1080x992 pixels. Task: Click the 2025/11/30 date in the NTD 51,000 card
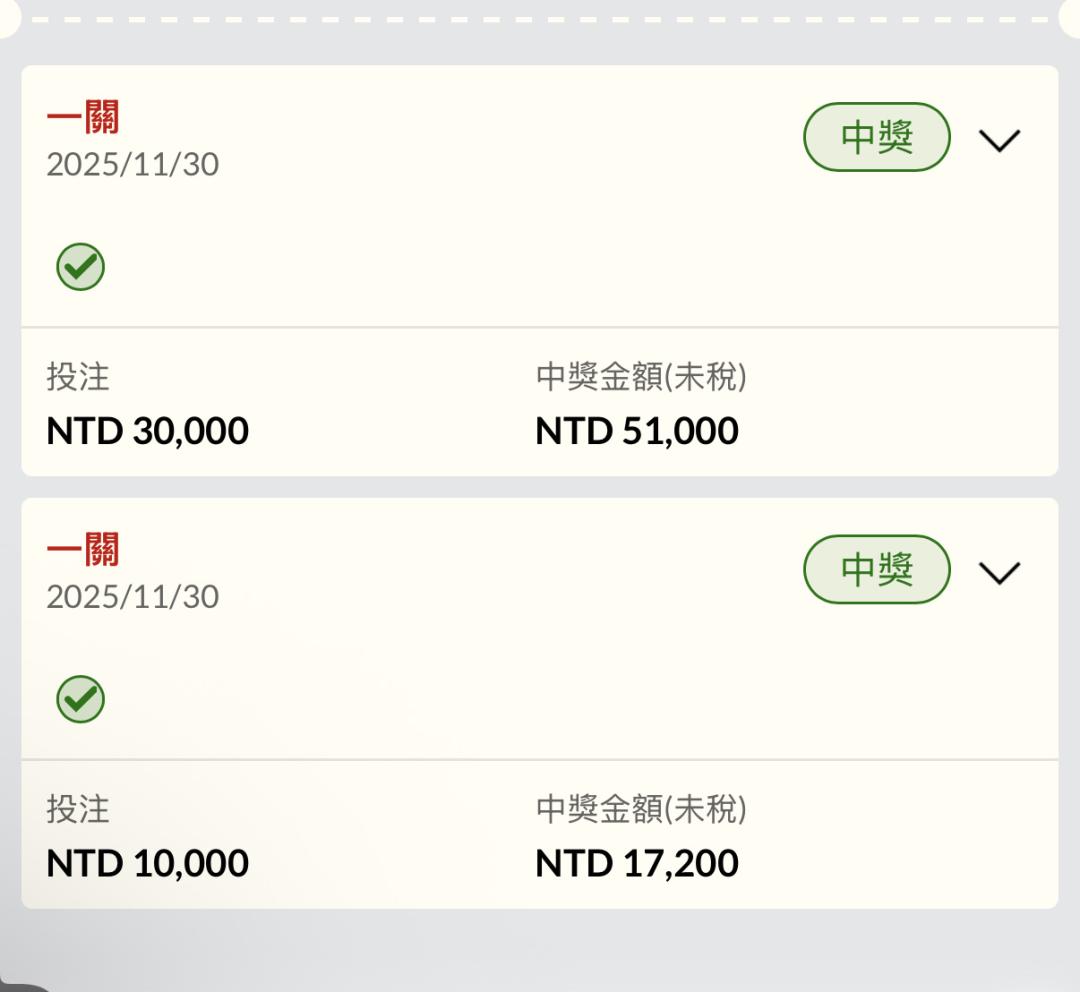(132, 164)
